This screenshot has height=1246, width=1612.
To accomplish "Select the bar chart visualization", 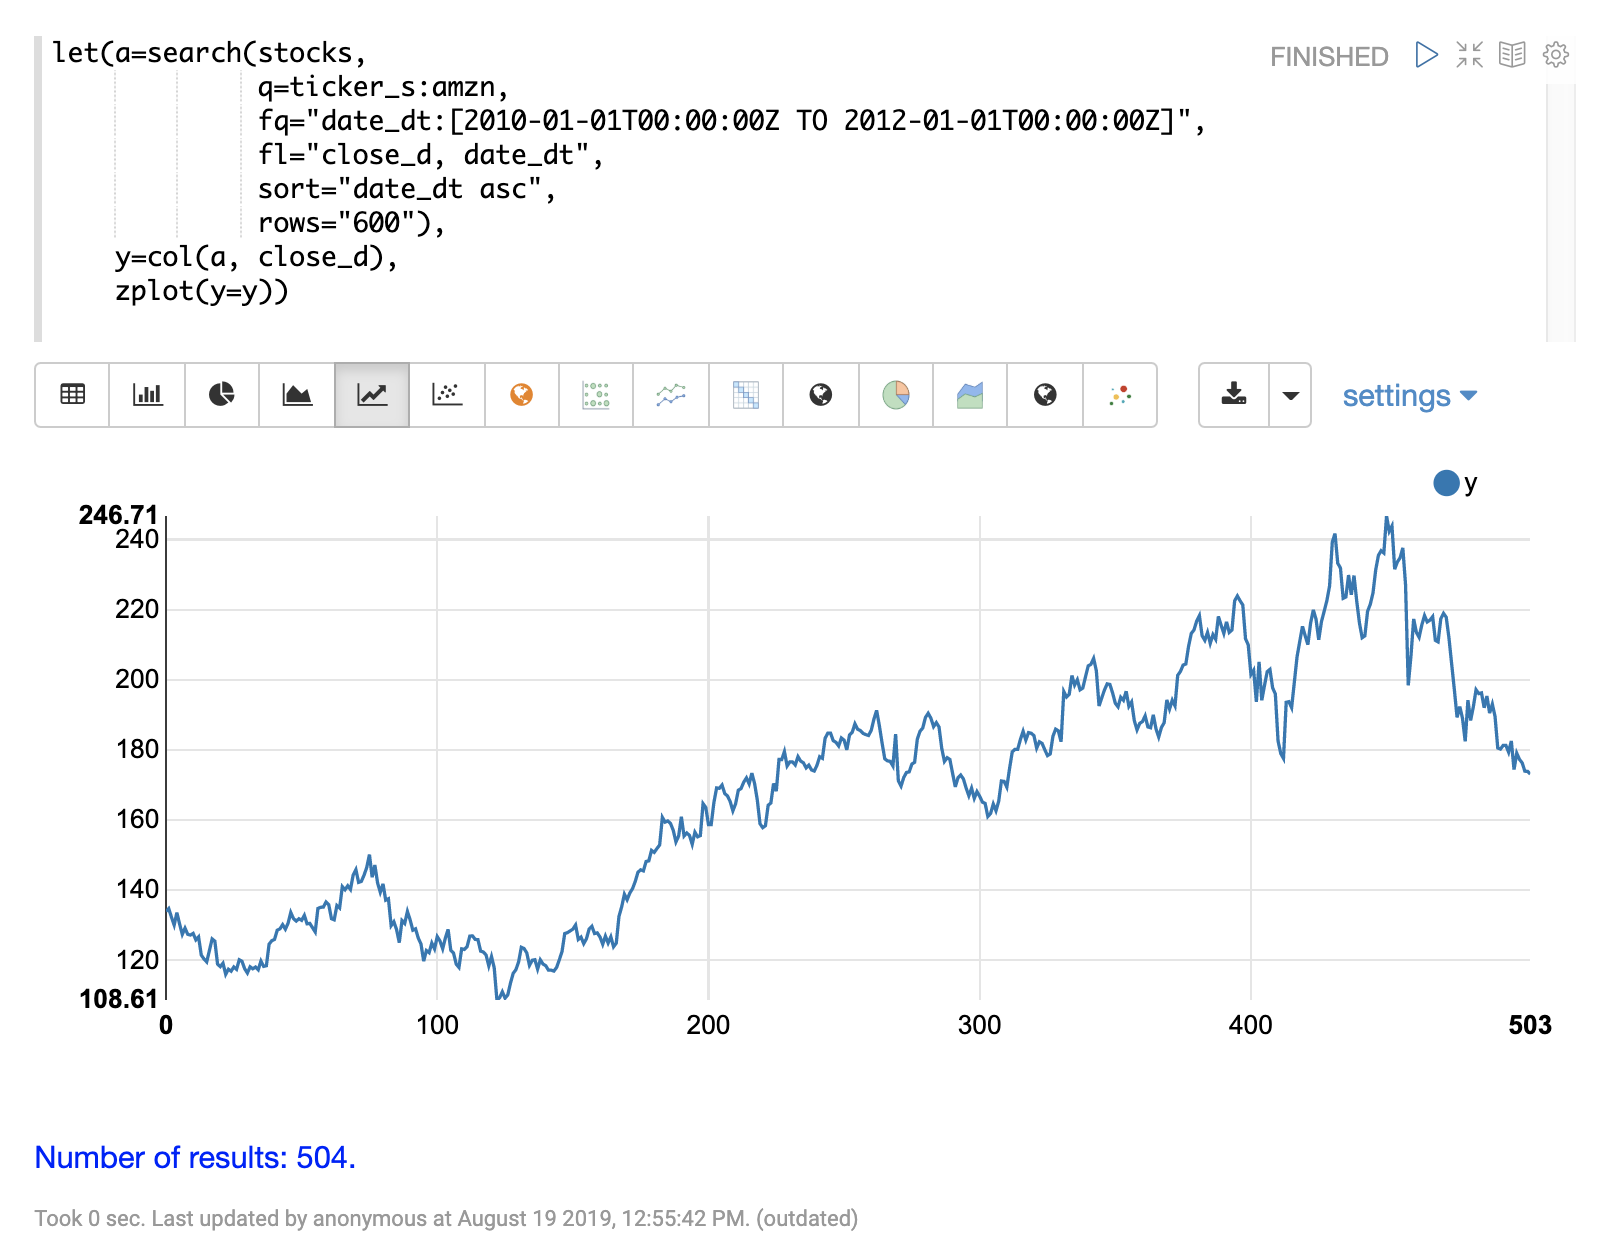I will tap(147, 395).
